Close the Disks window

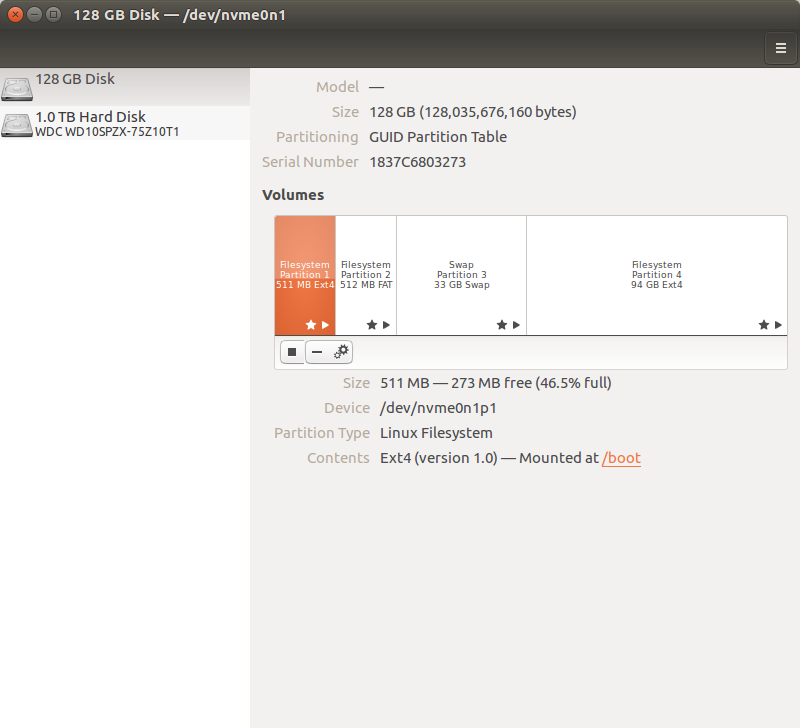tap(15, 14)
